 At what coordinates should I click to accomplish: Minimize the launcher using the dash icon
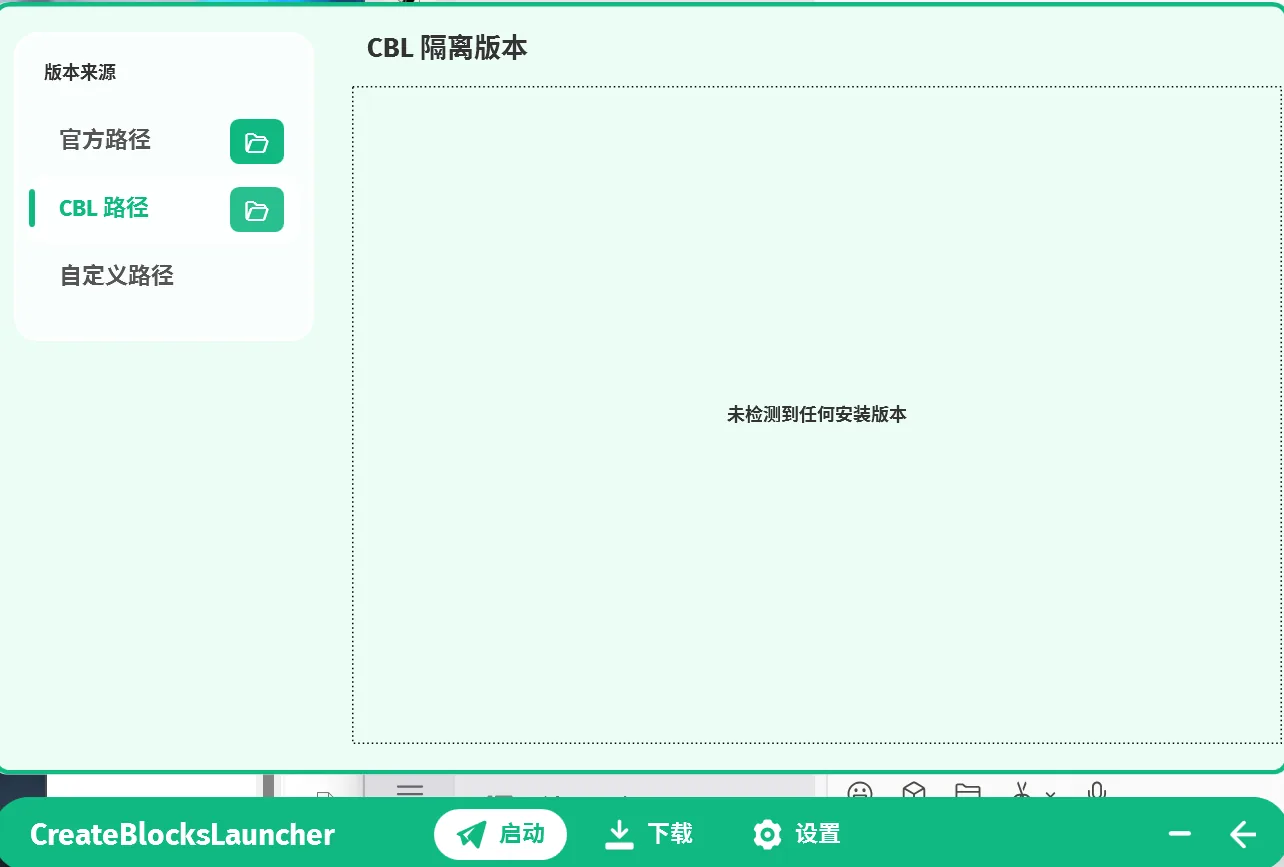(x=1180, y=834)
